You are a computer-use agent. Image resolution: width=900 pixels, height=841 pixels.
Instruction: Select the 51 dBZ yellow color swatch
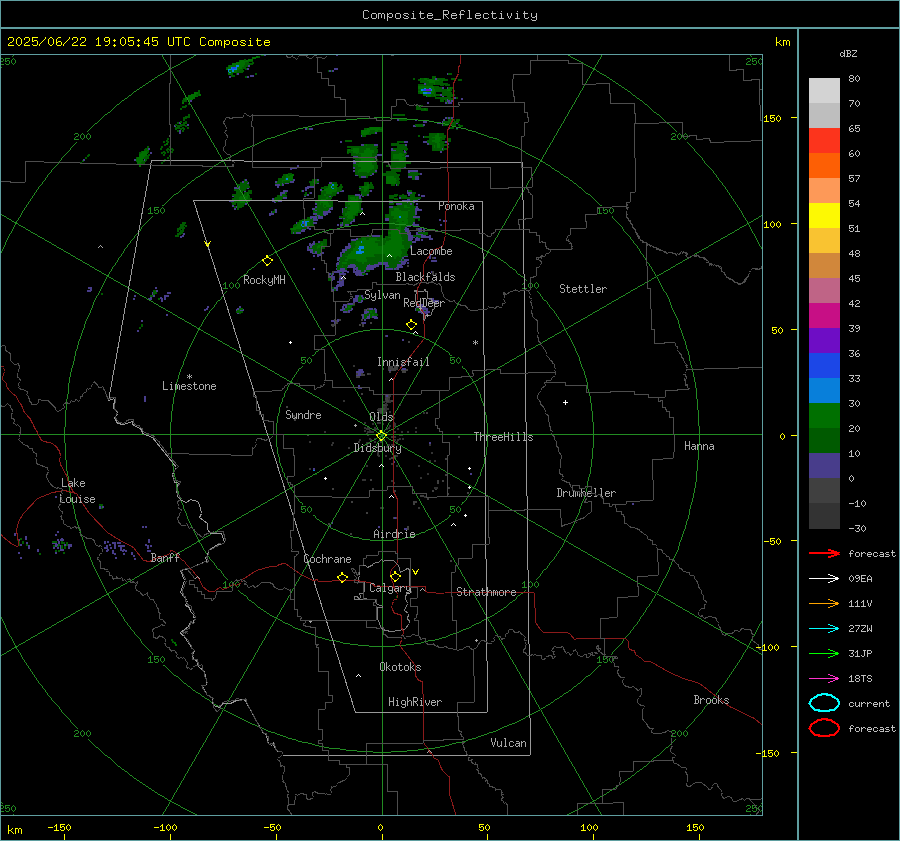tap(824, 216)
